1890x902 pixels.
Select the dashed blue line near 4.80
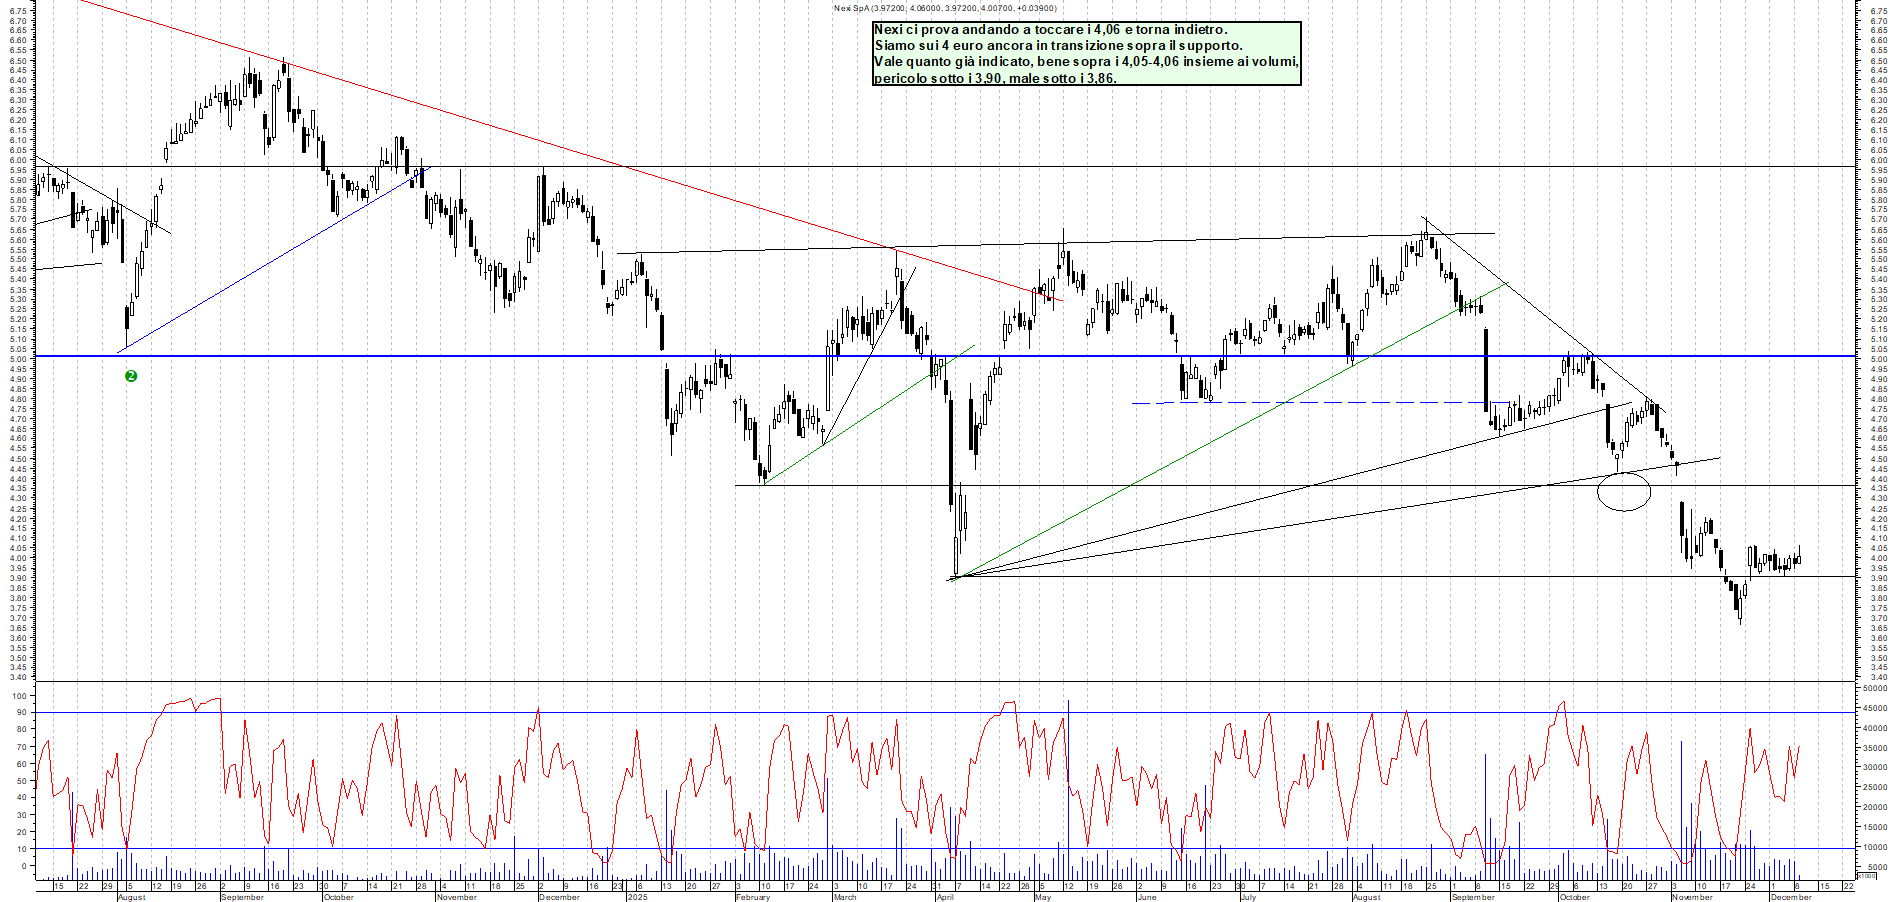tap(1300, 403)
